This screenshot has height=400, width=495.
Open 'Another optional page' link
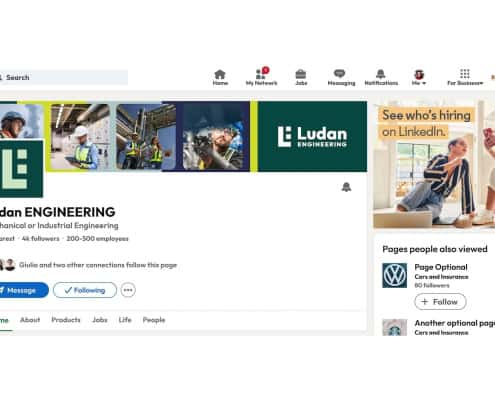pos(455,323)
